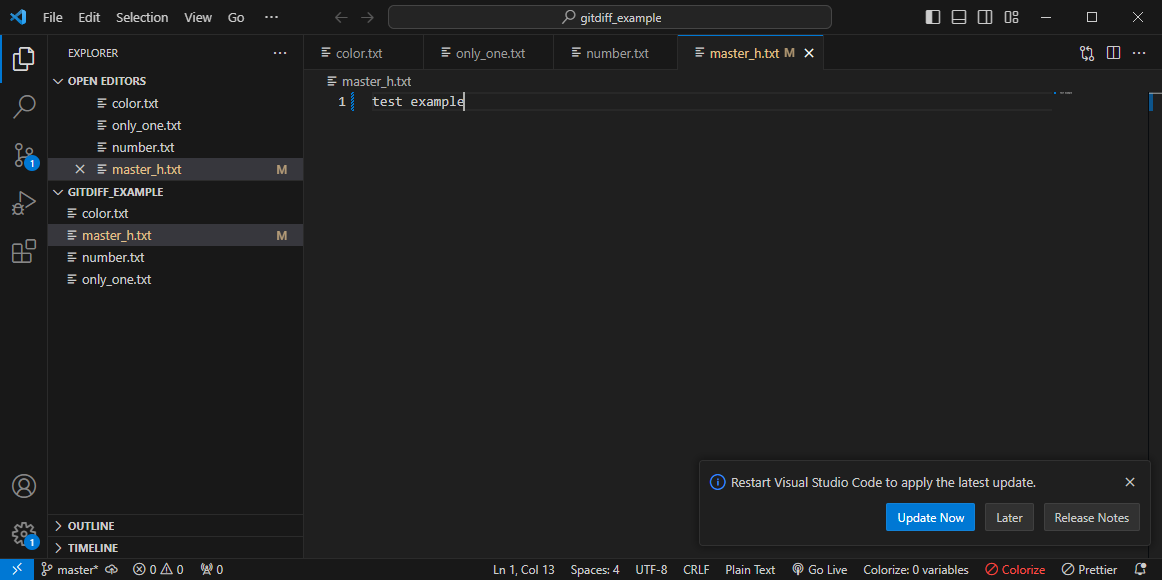Expand the Timeline section

(x=175, y=548)
